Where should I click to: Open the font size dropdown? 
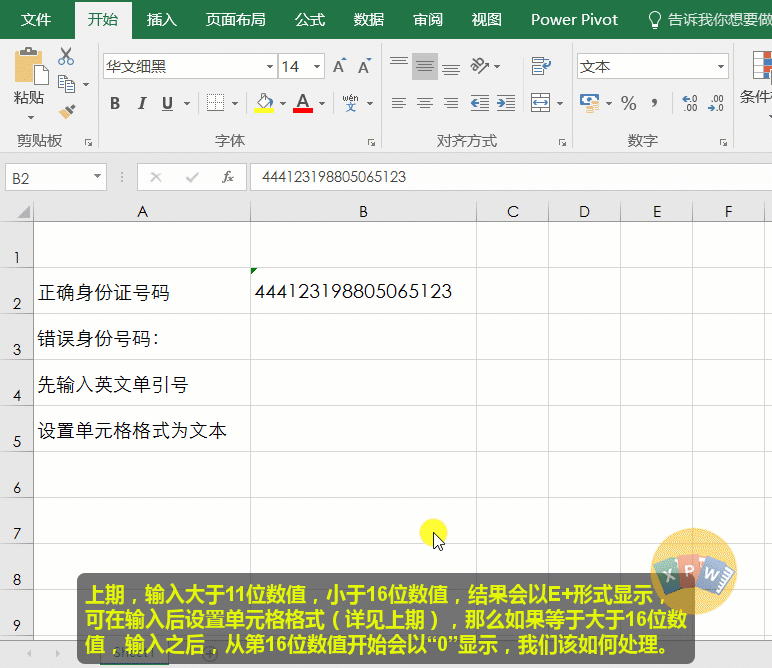(x=317, y=66)
